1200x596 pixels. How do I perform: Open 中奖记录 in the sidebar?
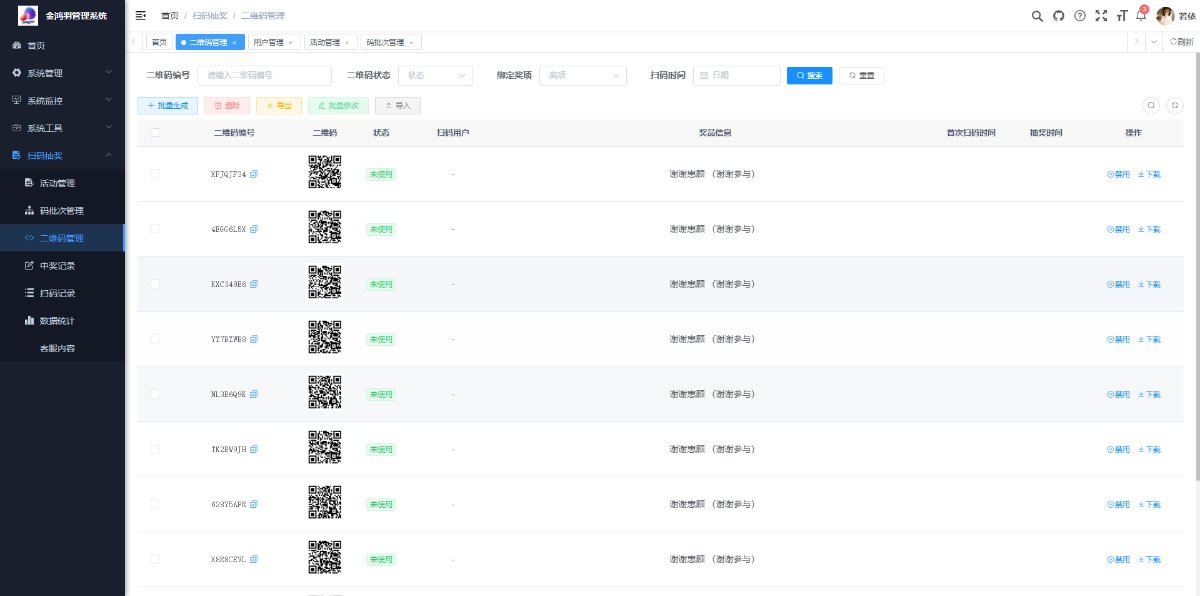tap(62, 266)
